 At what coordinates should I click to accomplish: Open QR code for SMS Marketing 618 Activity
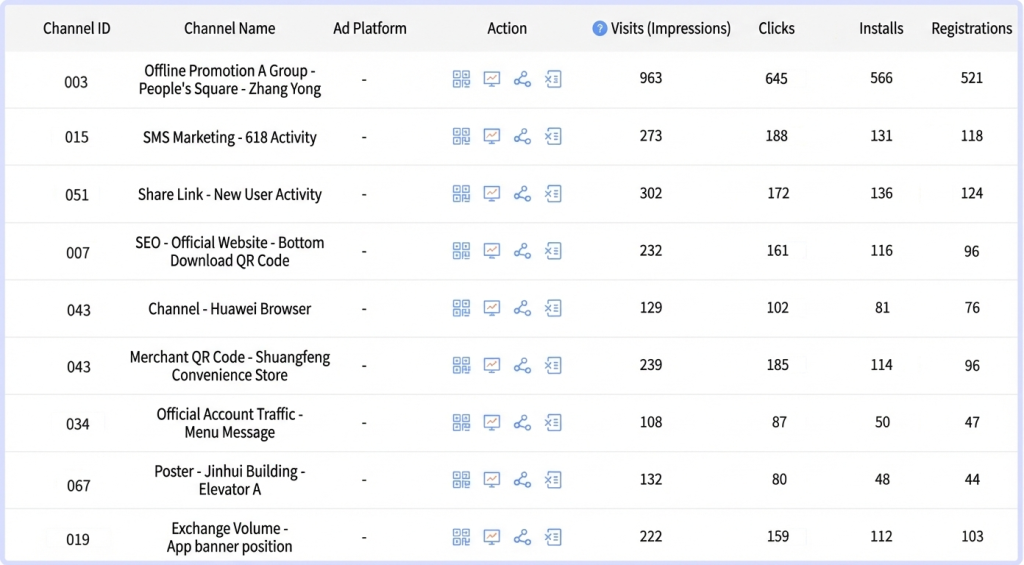click(x=461, y=136)
